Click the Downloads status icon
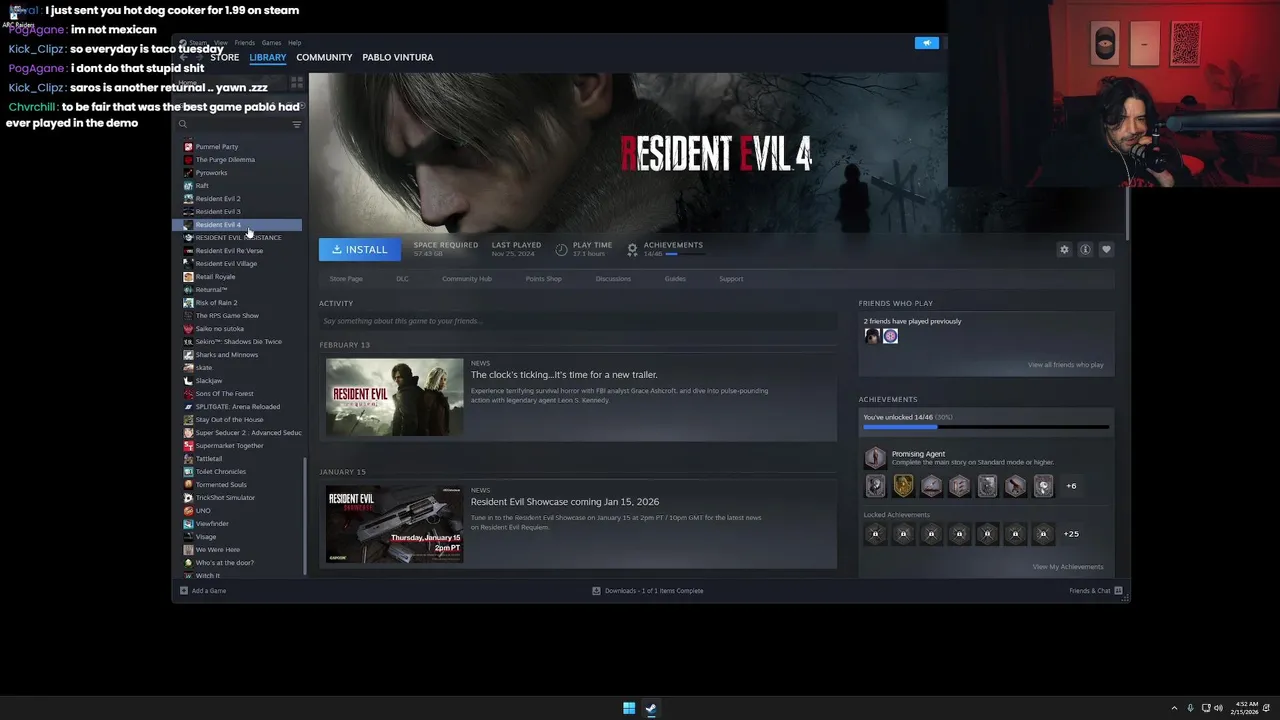The height and width of the screenshot is (720, 1280). [x=597, y=591]
